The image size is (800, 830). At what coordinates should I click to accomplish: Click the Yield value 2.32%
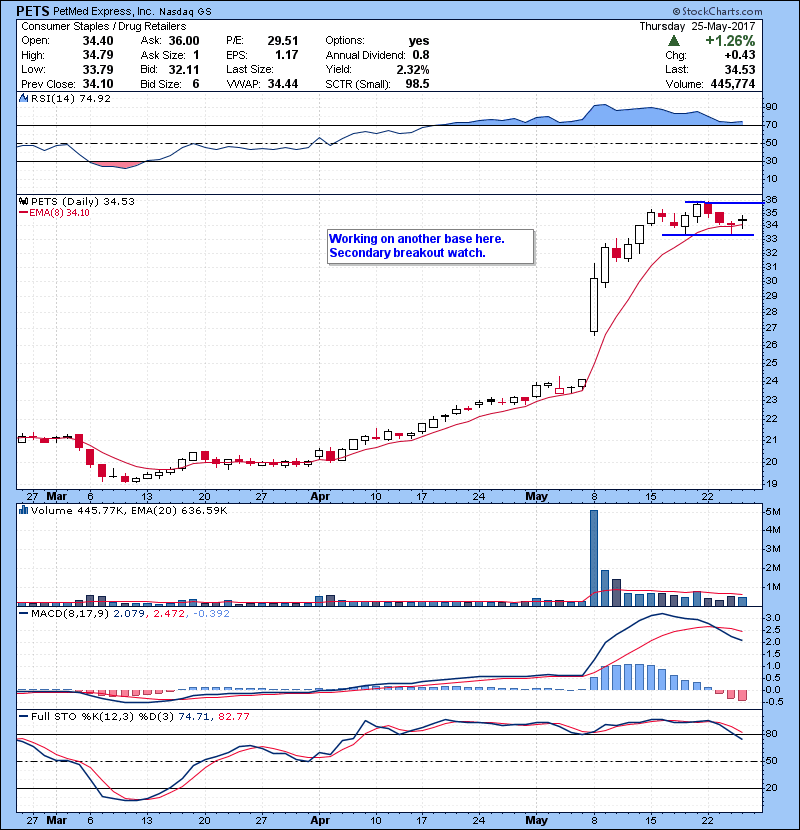tap(413, 69)
